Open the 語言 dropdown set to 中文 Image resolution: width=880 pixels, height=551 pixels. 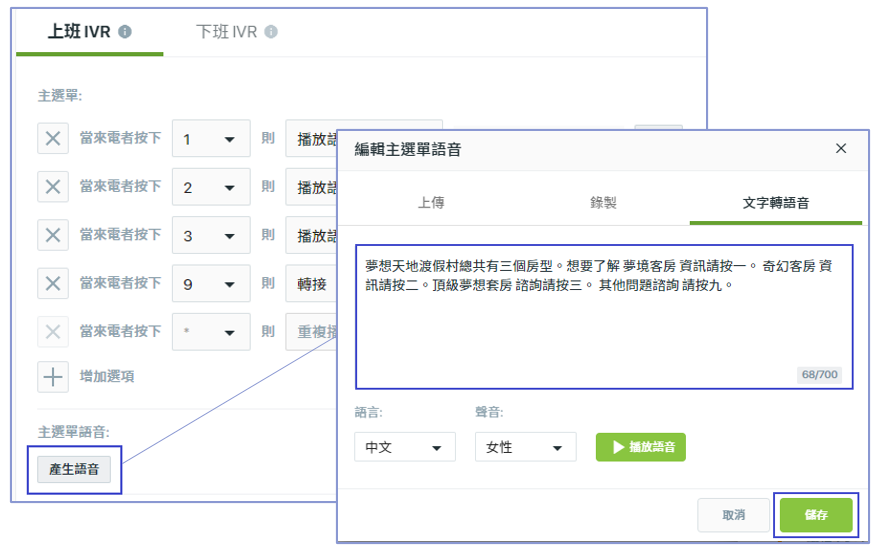point(405,447)
